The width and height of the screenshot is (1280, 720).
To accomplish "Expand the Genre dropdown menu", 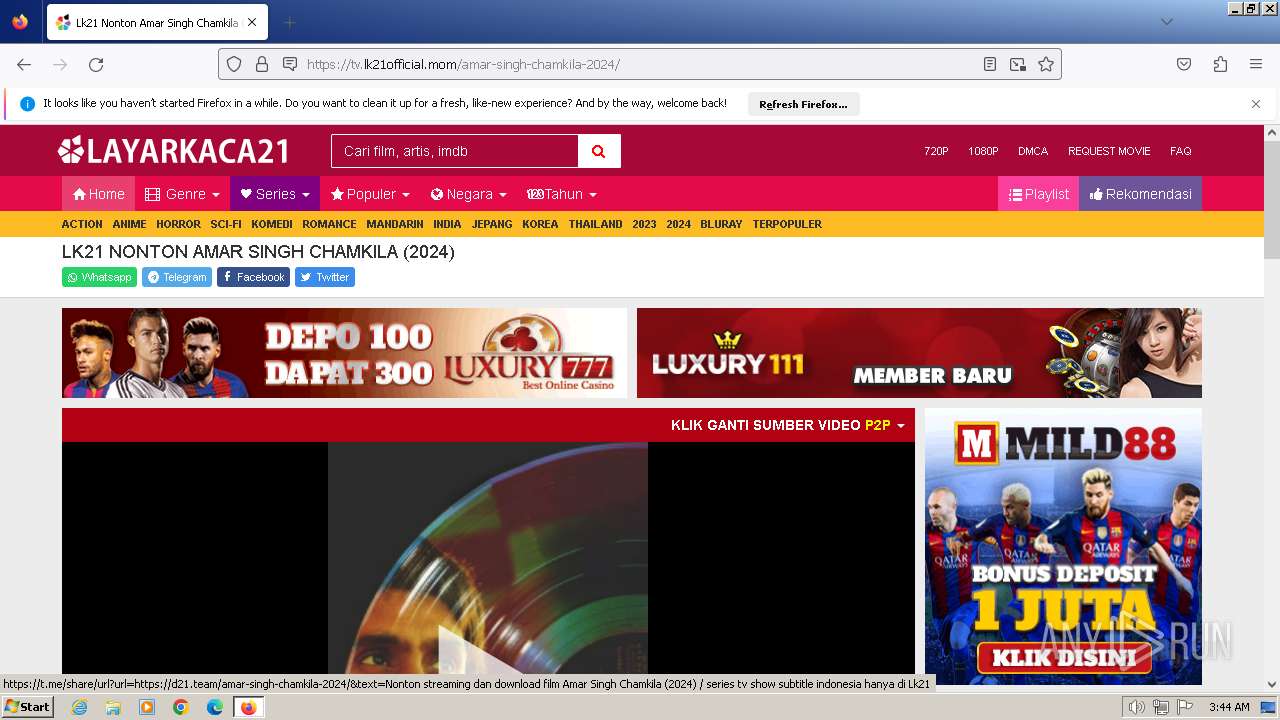I will tap(182, 194).
